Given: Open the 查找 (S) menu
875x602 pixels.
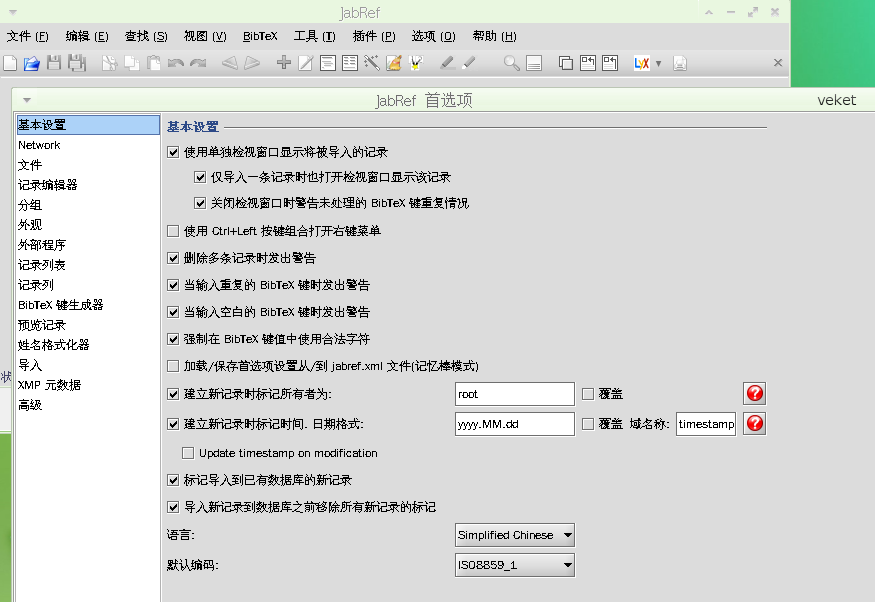Looking at the screenshot, I should (x=146, y=36).
